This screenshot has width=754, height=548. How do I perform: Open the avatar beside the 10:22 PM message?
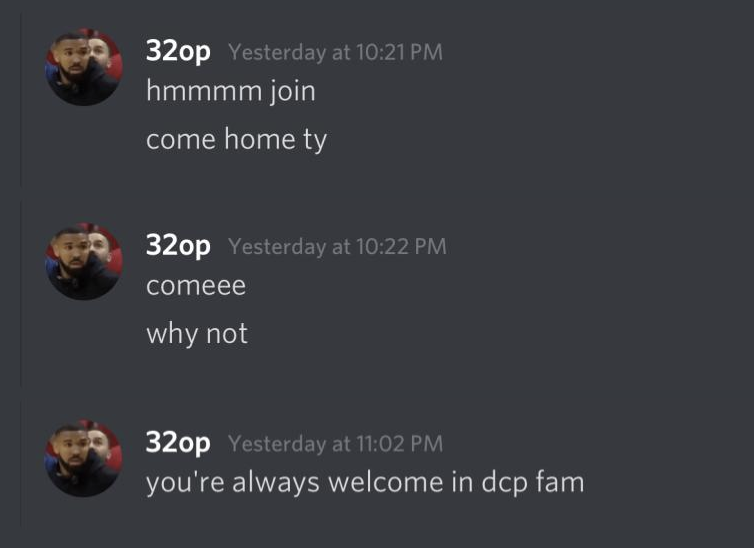pyautogui.click(x=84, y=262)
